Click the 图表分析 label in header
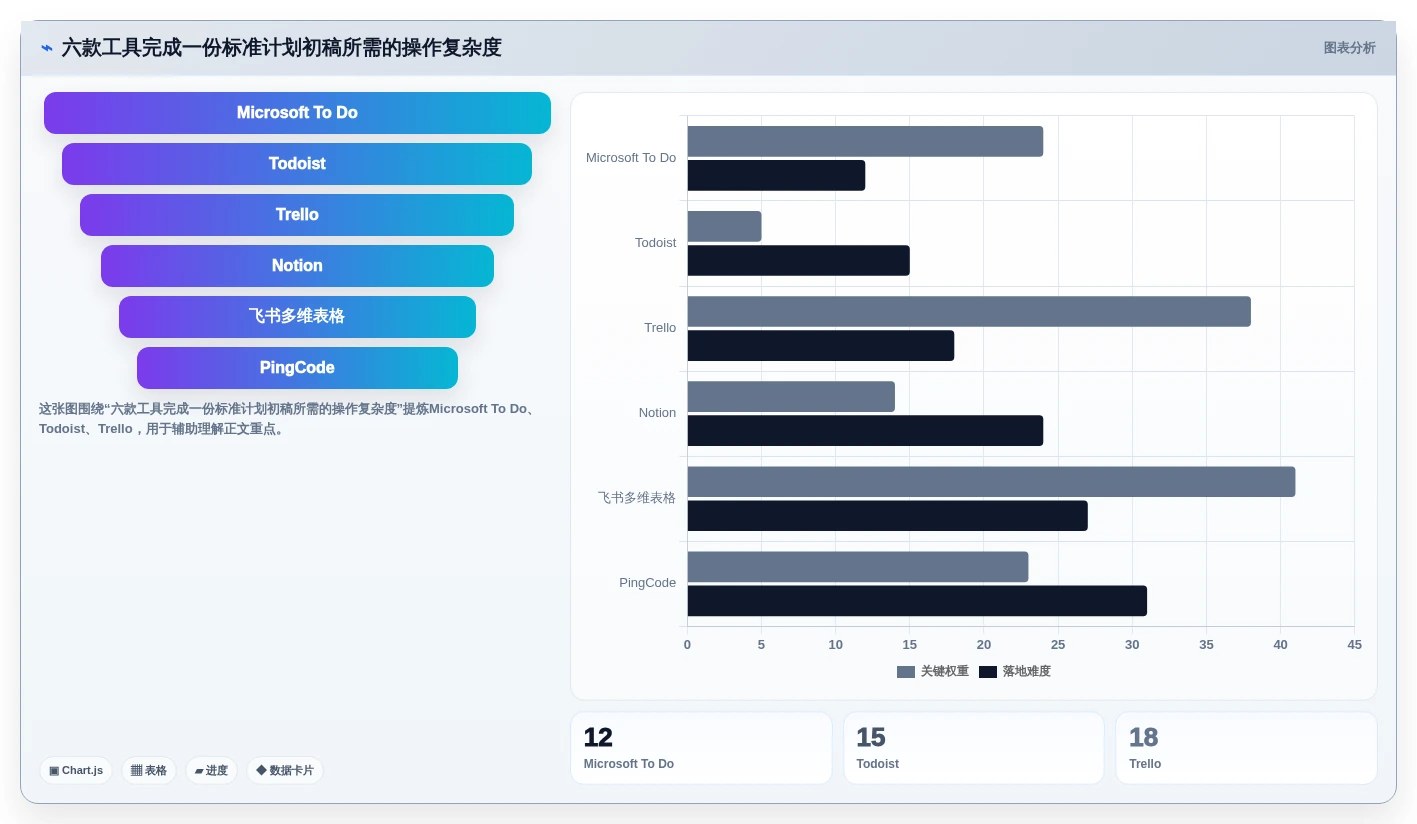Screen dimensions: 1417x824 1349,48
